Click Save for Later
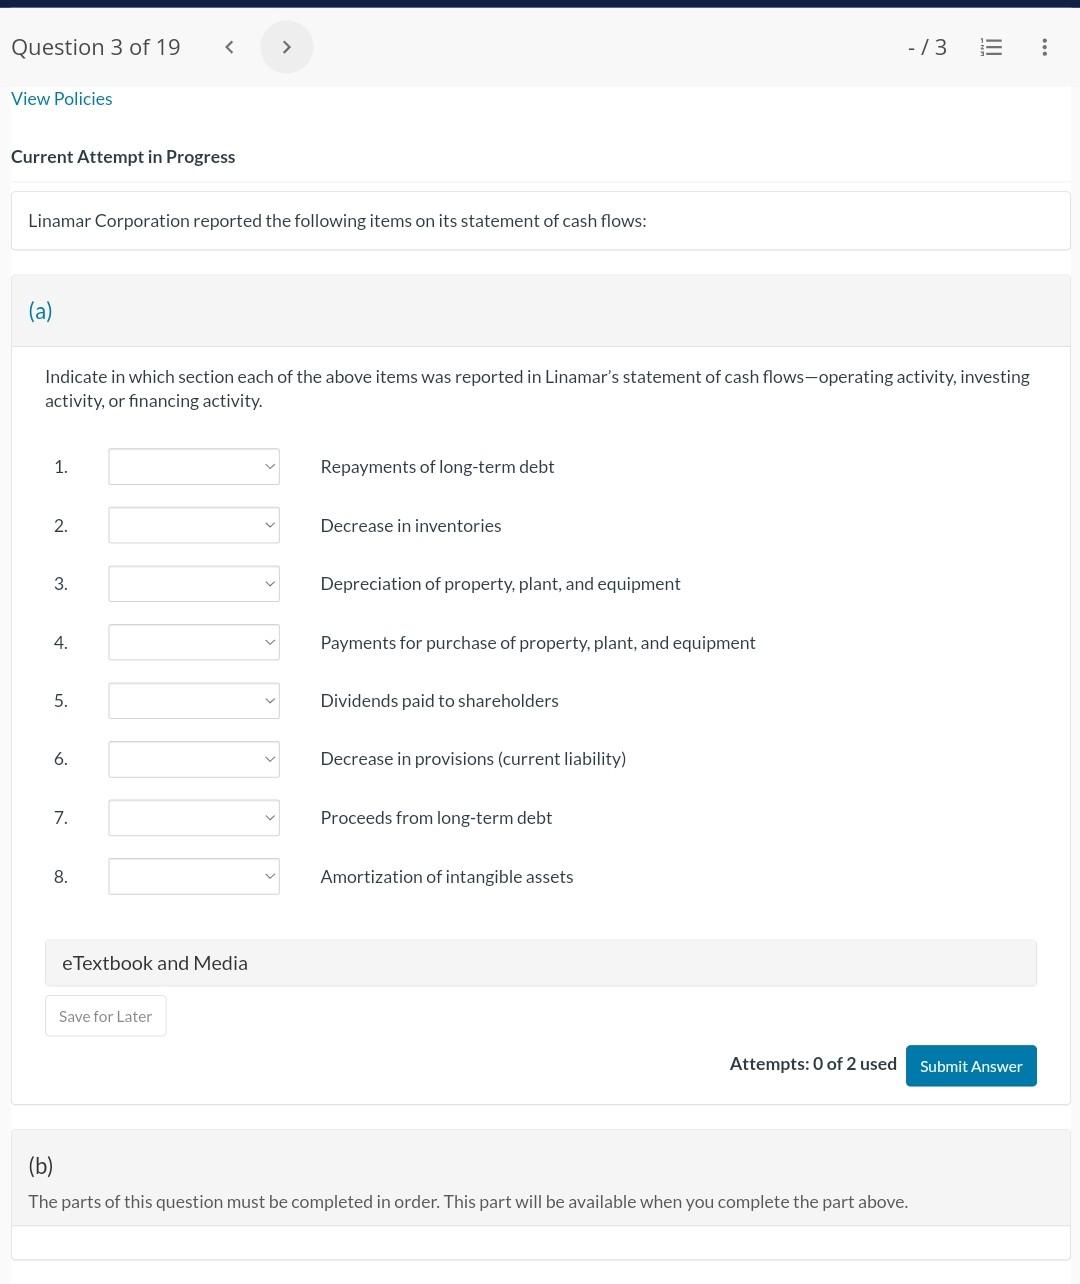1080x1284 pixels. tap(105, 1015)
